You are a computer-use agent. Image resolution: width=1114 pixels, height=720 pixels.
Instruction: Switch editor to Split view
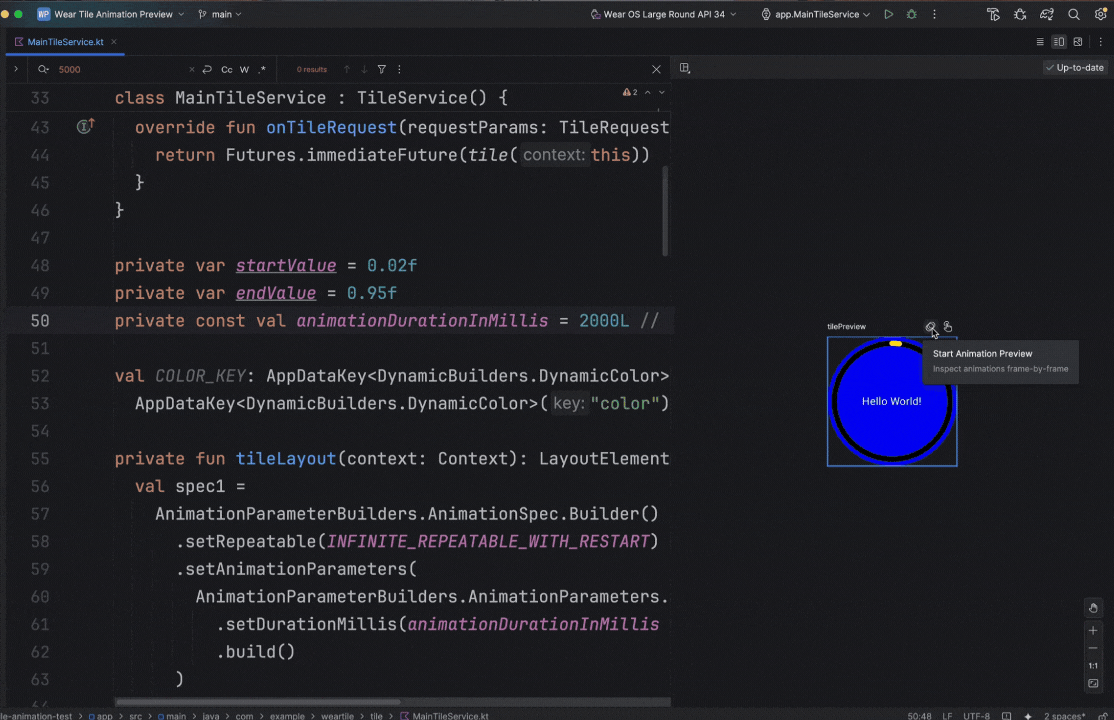click(x=1059, y=42)
